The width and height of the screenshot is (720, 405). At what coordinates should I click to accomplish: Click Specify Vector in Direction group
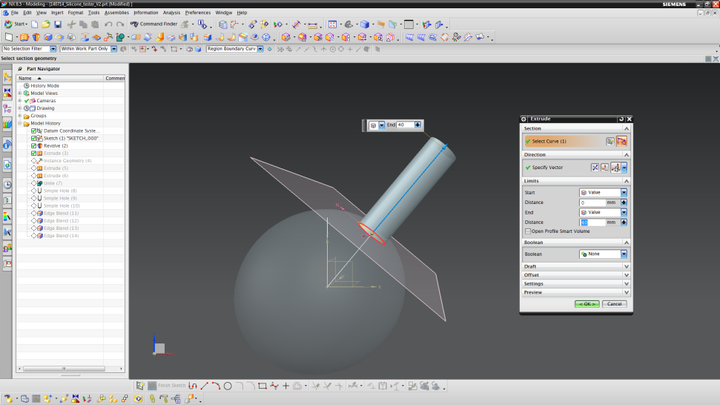coord(547,168)
